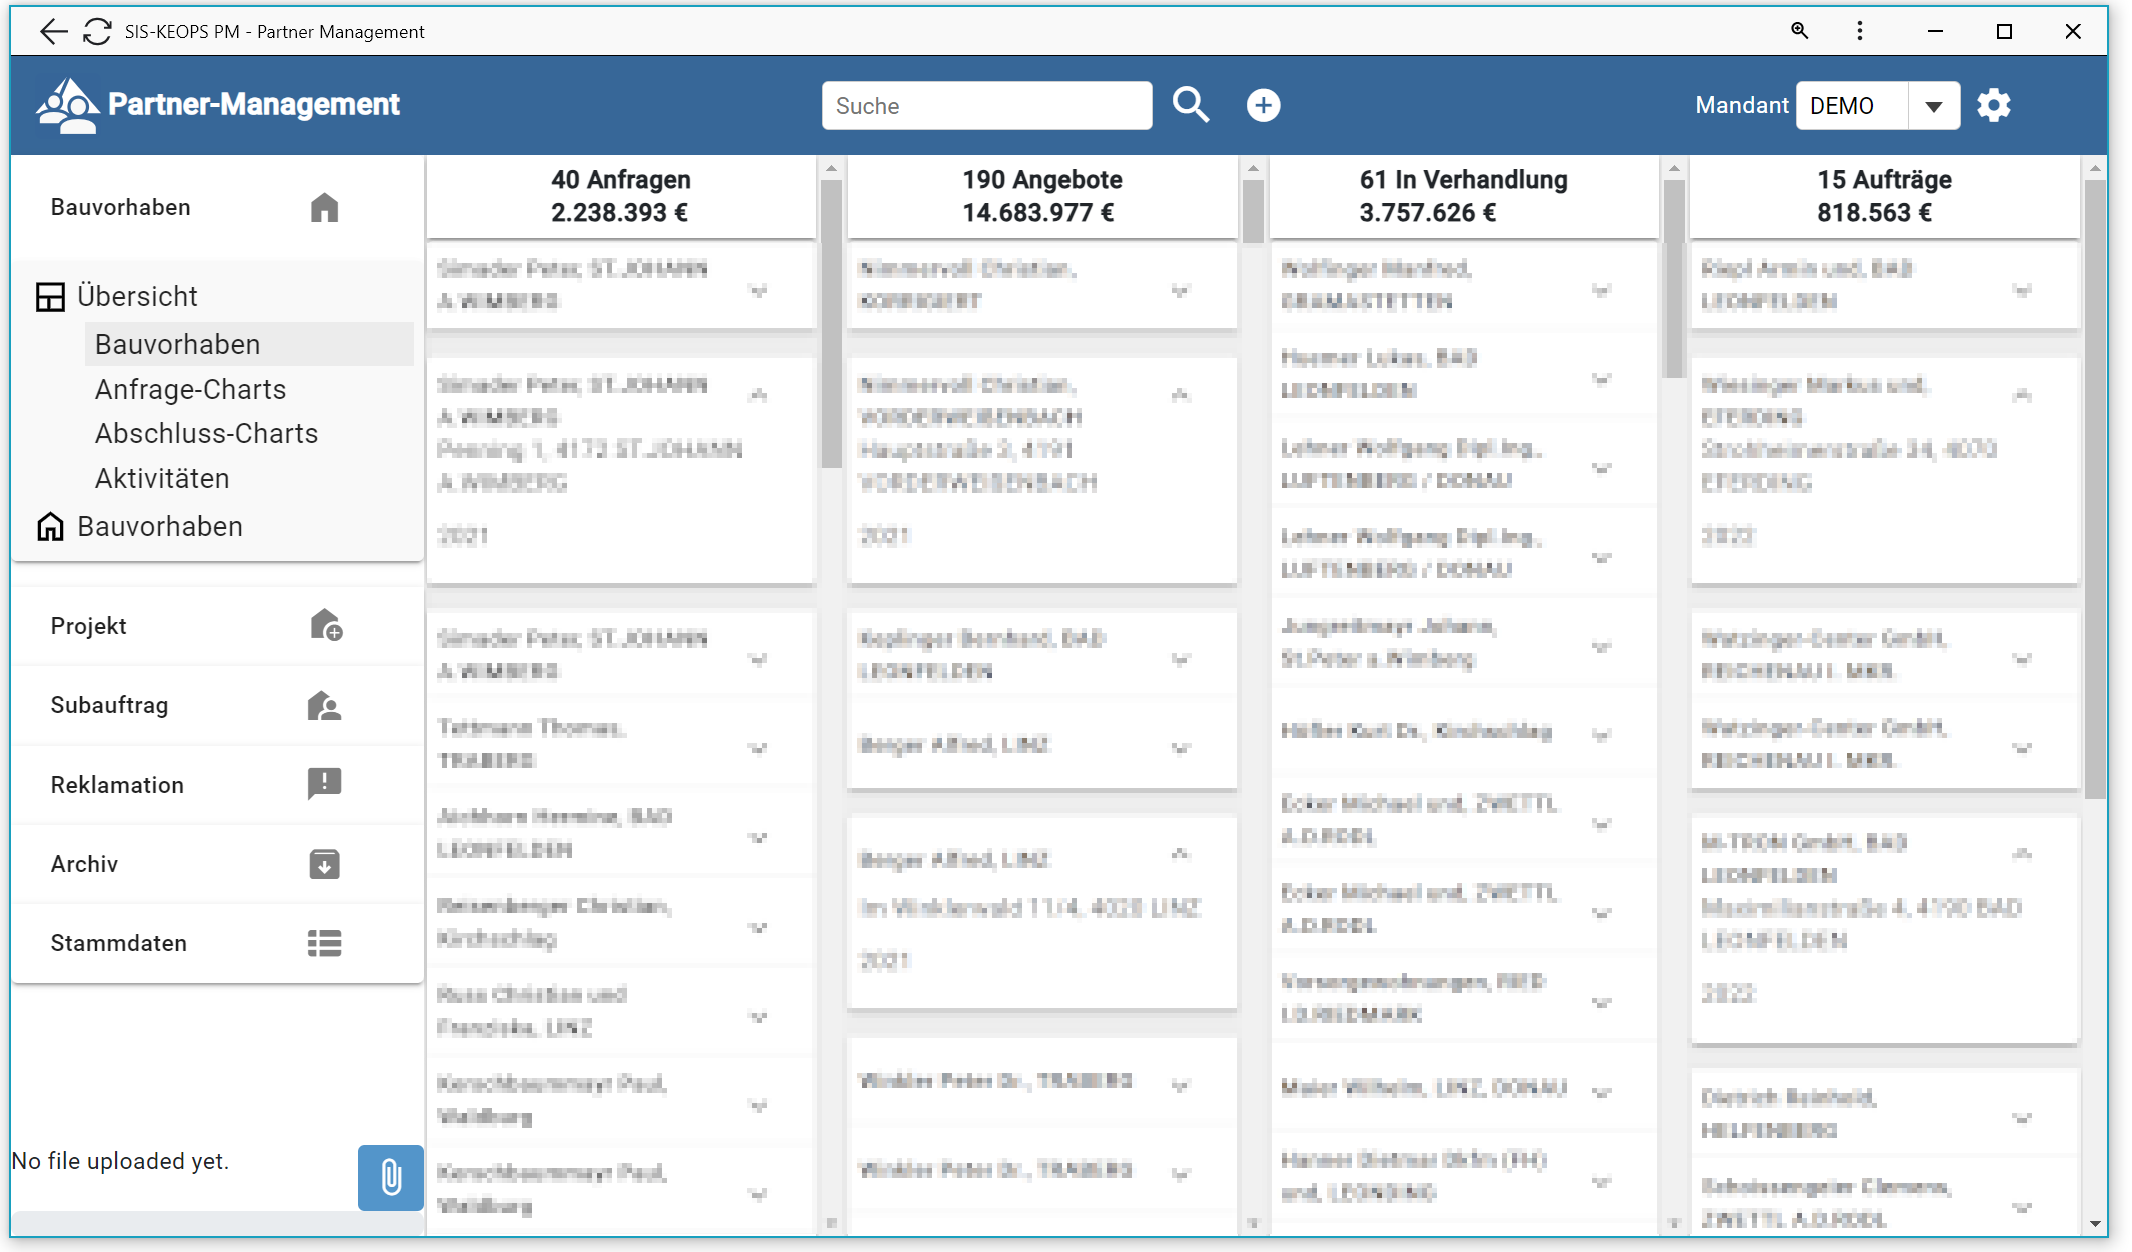Click the Archiv download-box icon
This screenshot has height=1252, width=2132.
click(x=324, y=864)
